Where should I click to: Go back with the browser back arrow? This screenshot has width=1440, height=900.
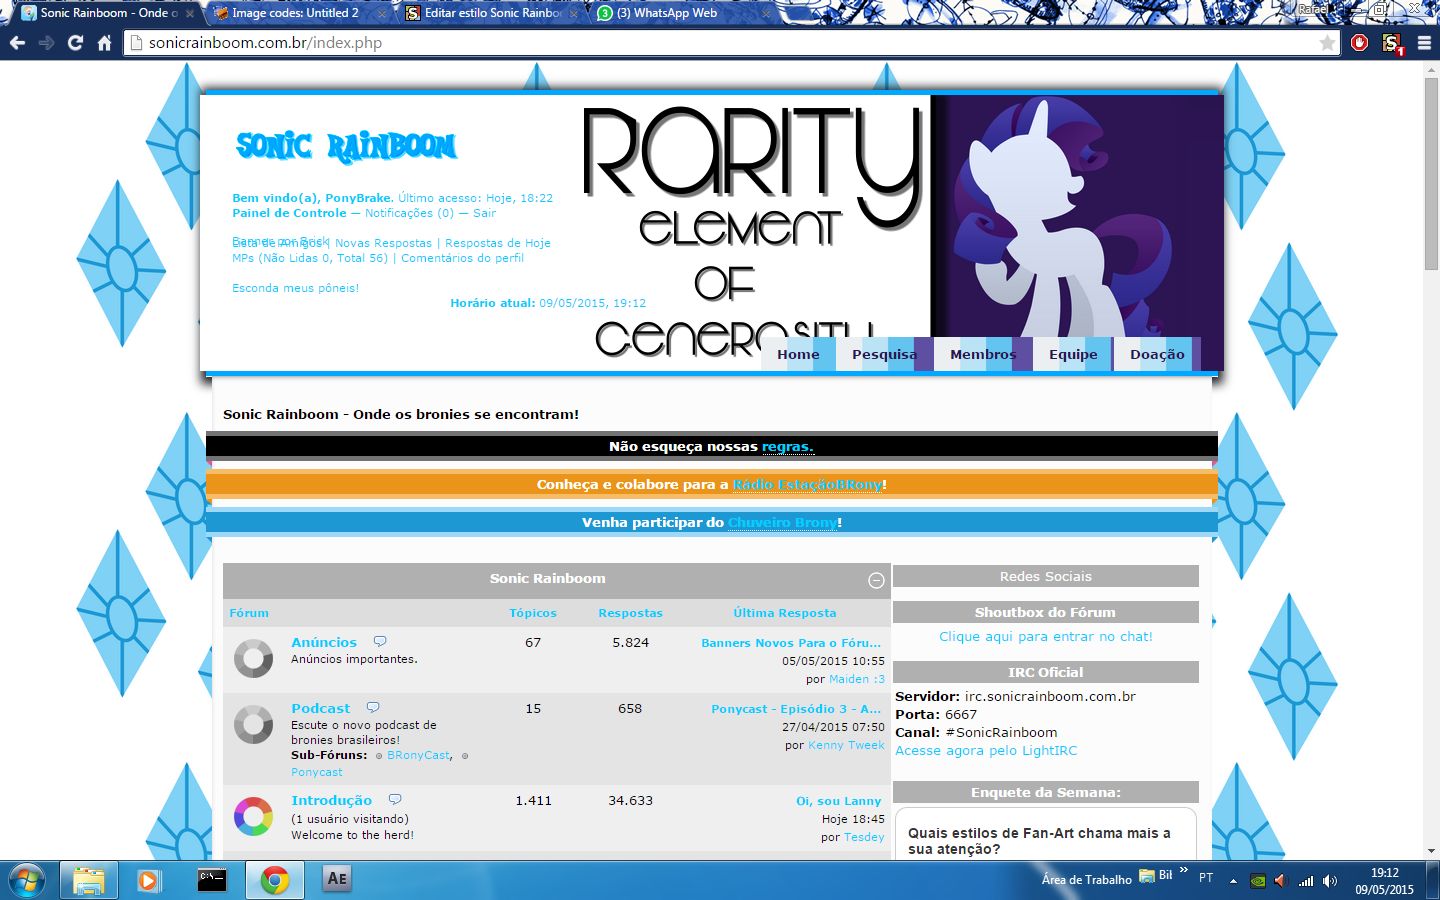pos(17,43)
